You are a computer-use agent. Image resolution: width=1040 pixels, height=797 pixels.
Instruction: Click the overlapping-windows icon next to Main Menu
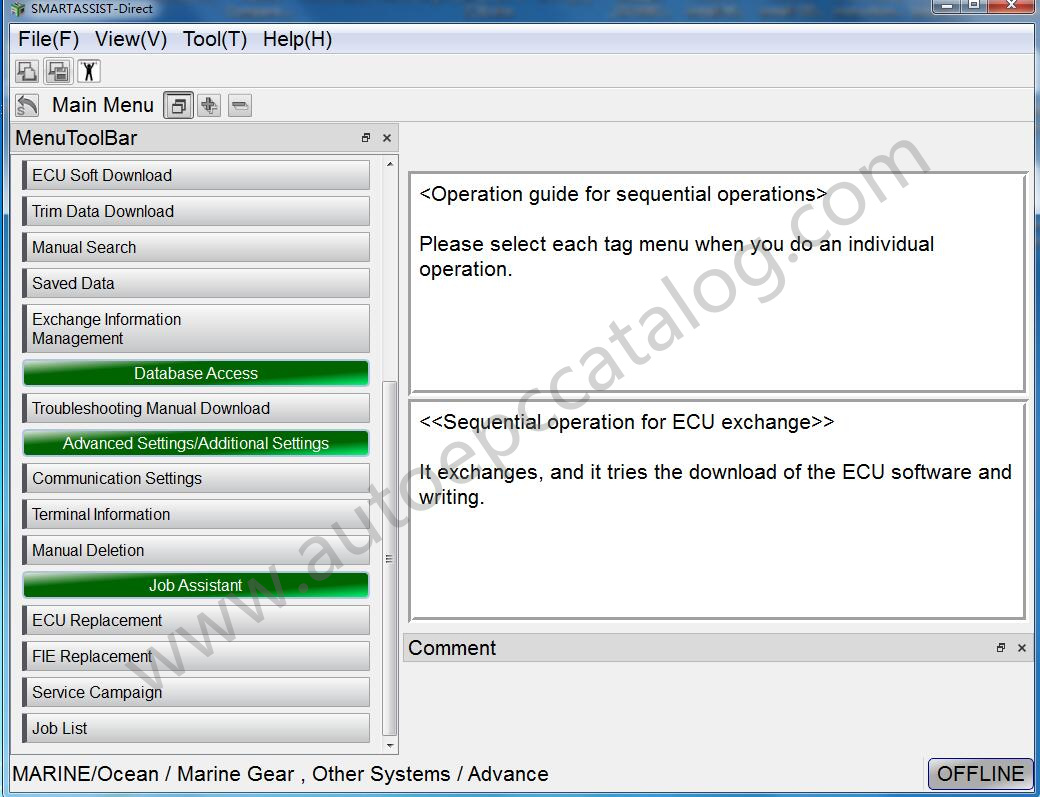pos(178,105)
